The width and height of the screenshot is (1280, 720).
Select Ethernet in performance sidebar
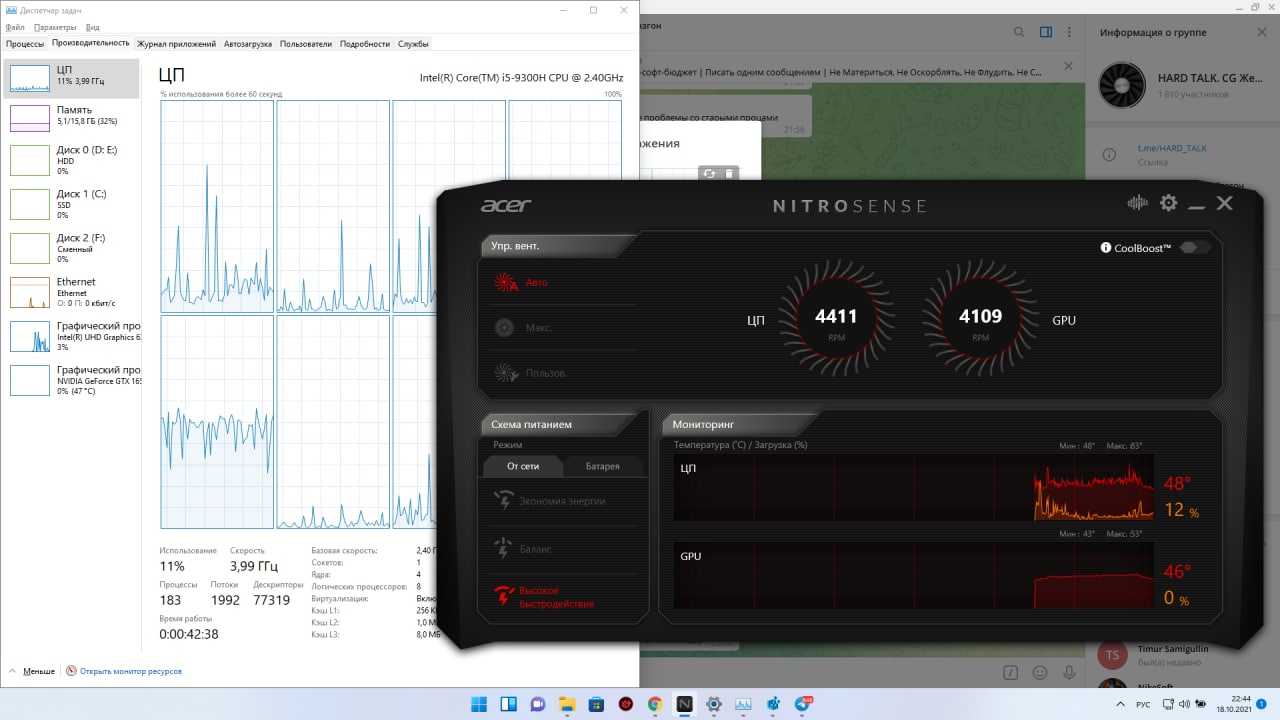[71, 292]
